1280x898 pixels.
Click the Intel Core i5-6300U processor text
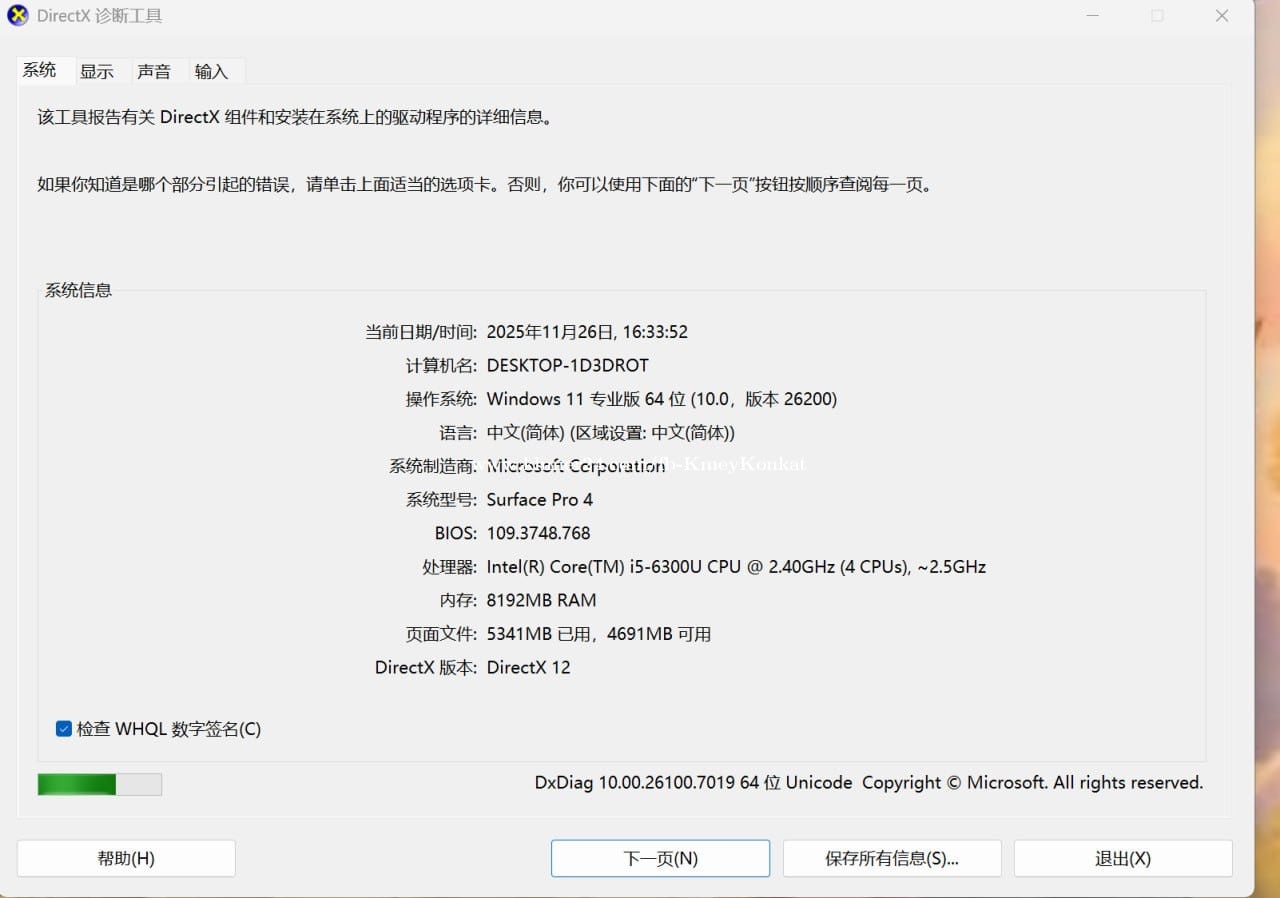[x=735, y=567]
